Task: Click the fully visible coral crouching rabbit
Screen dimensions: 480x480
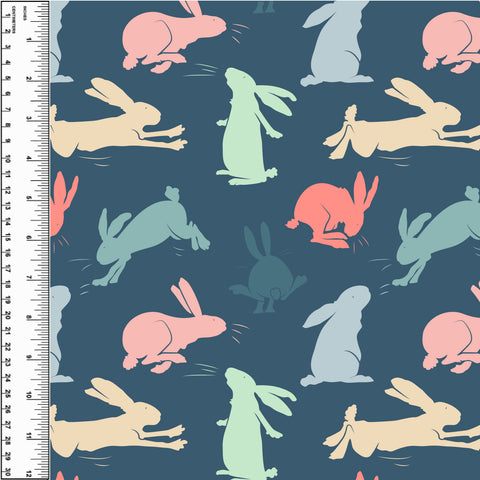Action: [333, 210]
